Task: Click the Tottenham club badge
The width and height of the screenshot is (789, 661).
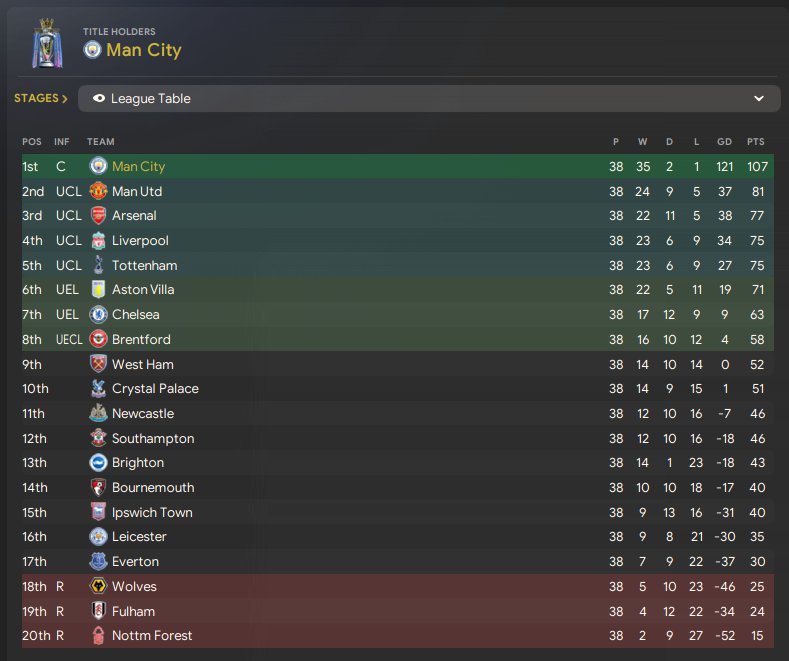Action: 98,265
